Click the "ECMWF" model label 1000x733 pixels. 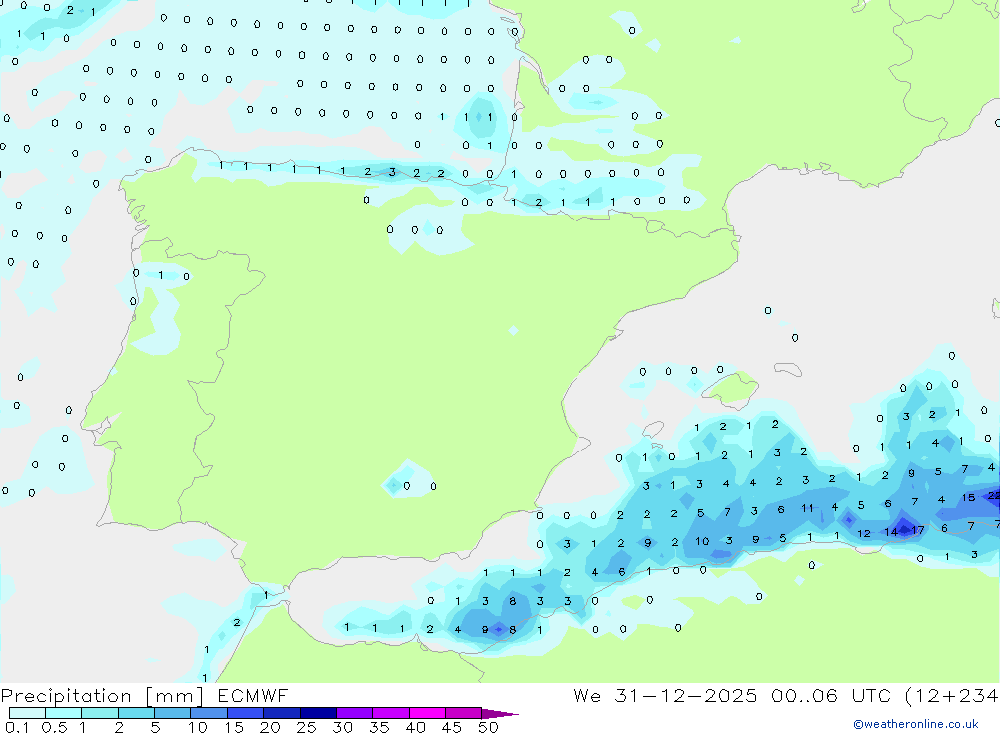pos(253,695)
